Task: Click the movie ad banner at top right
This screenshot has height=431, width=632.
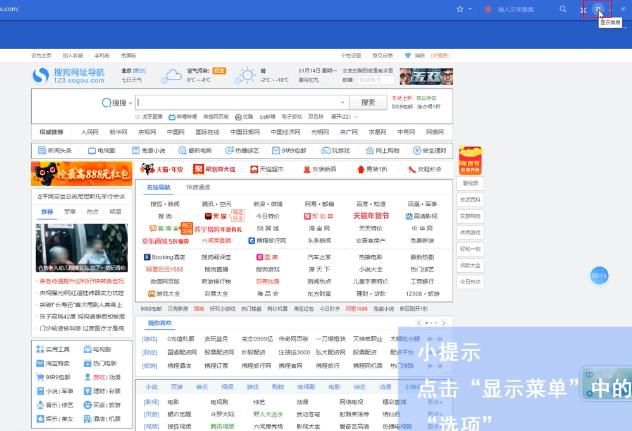Action: click(426, 76)
